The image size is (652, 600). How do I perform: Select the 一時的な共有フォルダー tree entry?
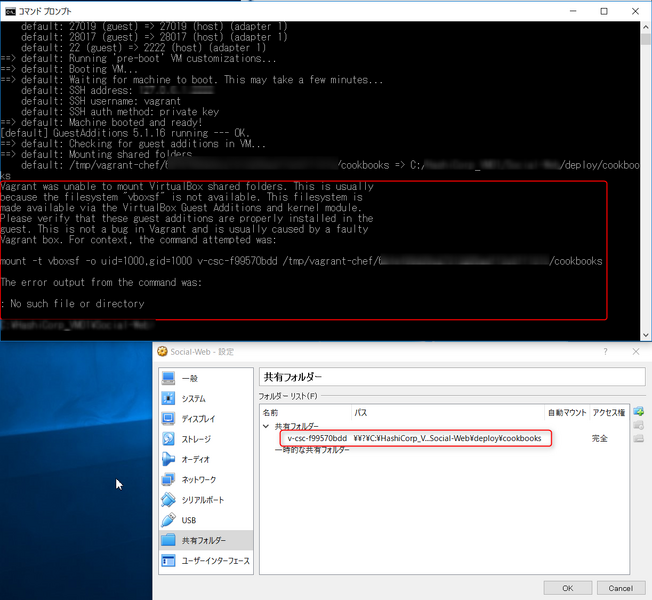(312, 450)
